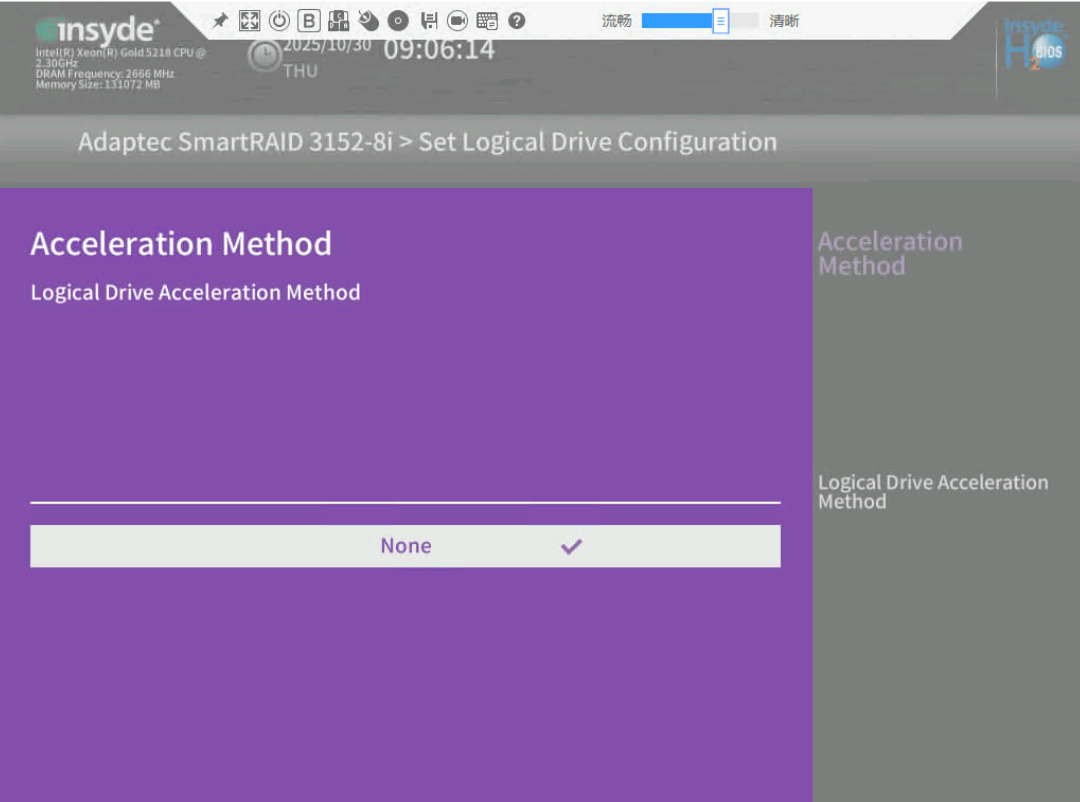The image size is (1080, 802).
Task: Open the virtual keyboard icon
Action: tap(487, 21)
